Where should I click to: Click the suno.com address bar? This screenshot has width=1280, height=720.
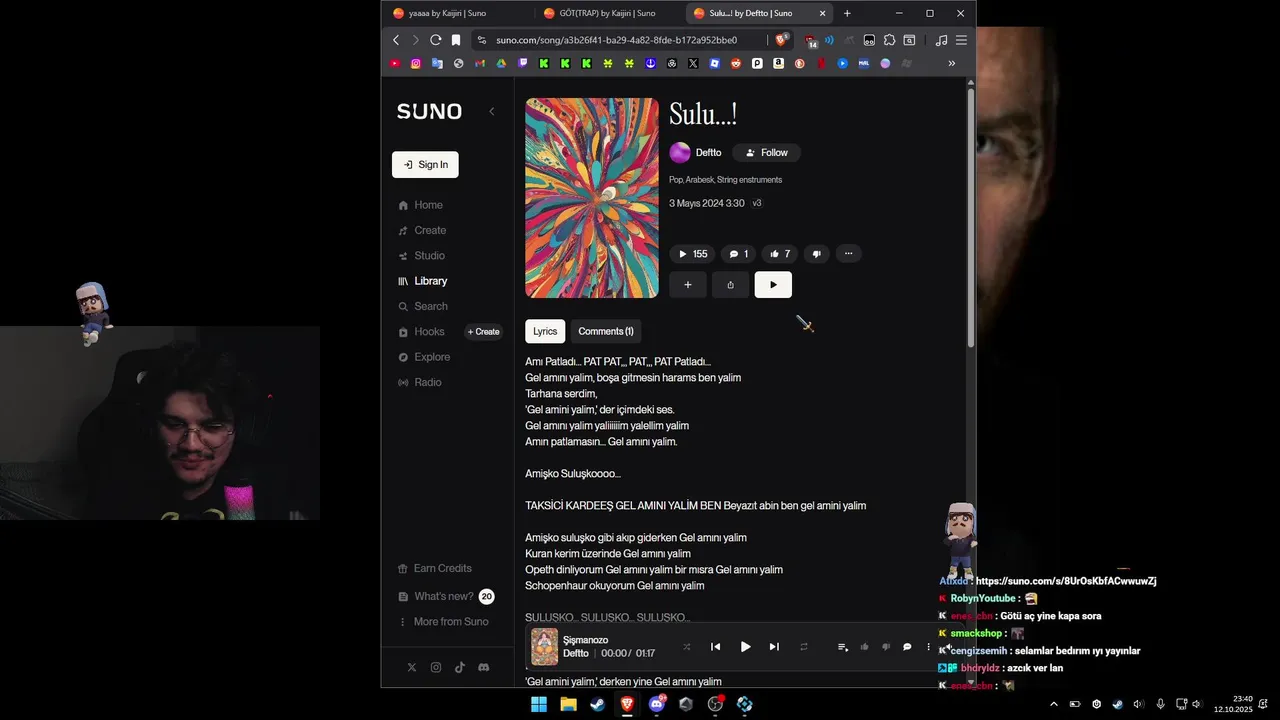point(616,40)
